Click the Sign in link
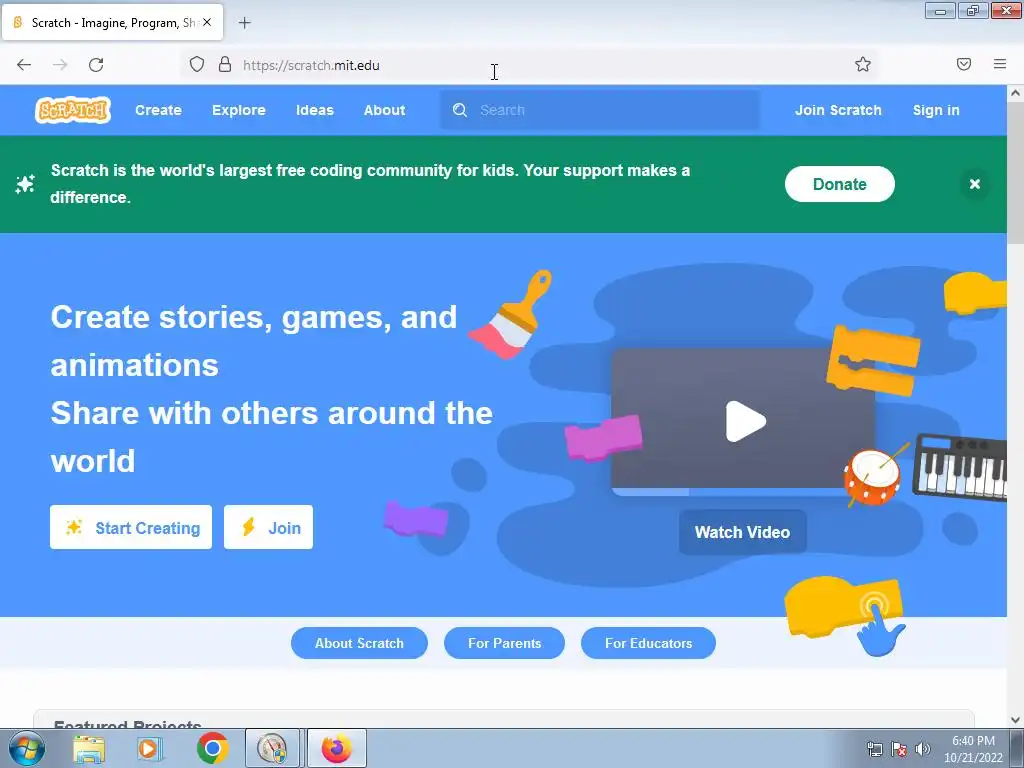Image resolution: width=1024 pixels, height=768 pixels. point(936,110)
